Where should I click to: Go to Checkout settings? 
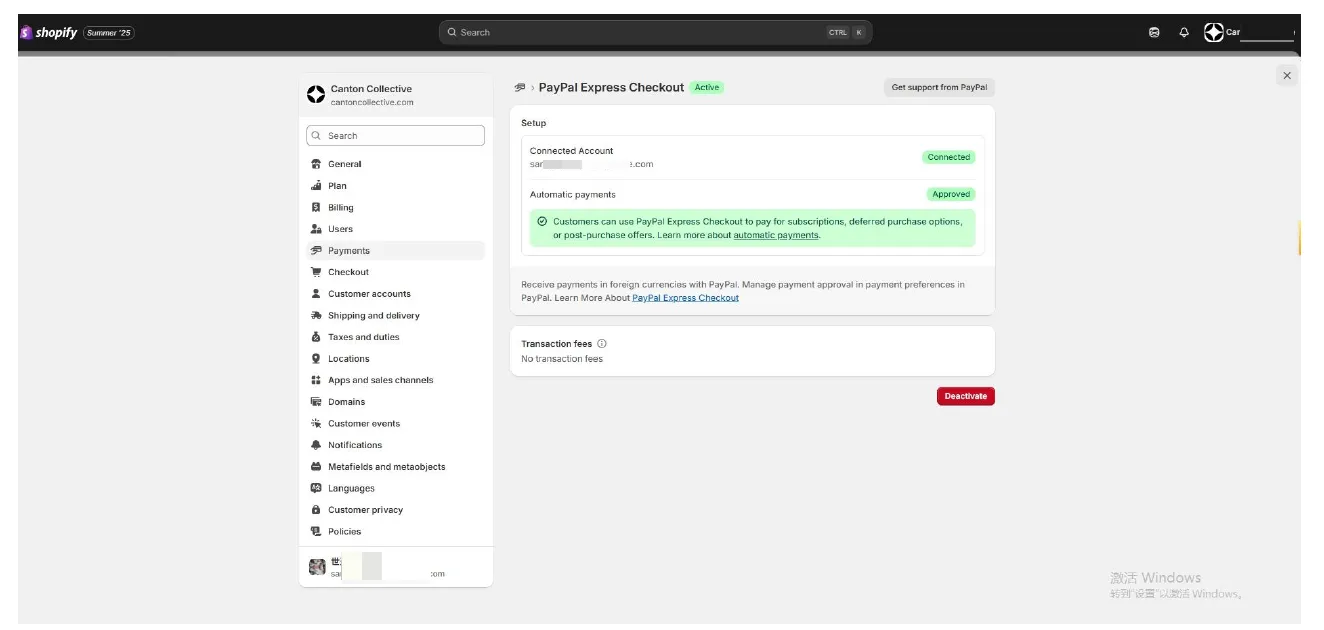[395, 272]
